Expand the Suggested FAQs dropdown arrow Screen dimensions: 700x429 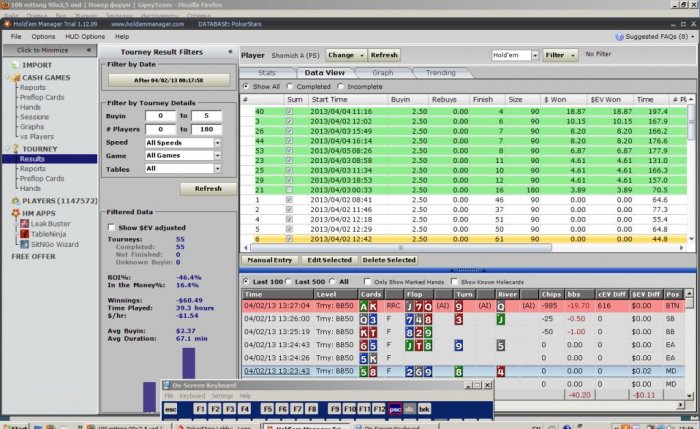pos(692,37)
